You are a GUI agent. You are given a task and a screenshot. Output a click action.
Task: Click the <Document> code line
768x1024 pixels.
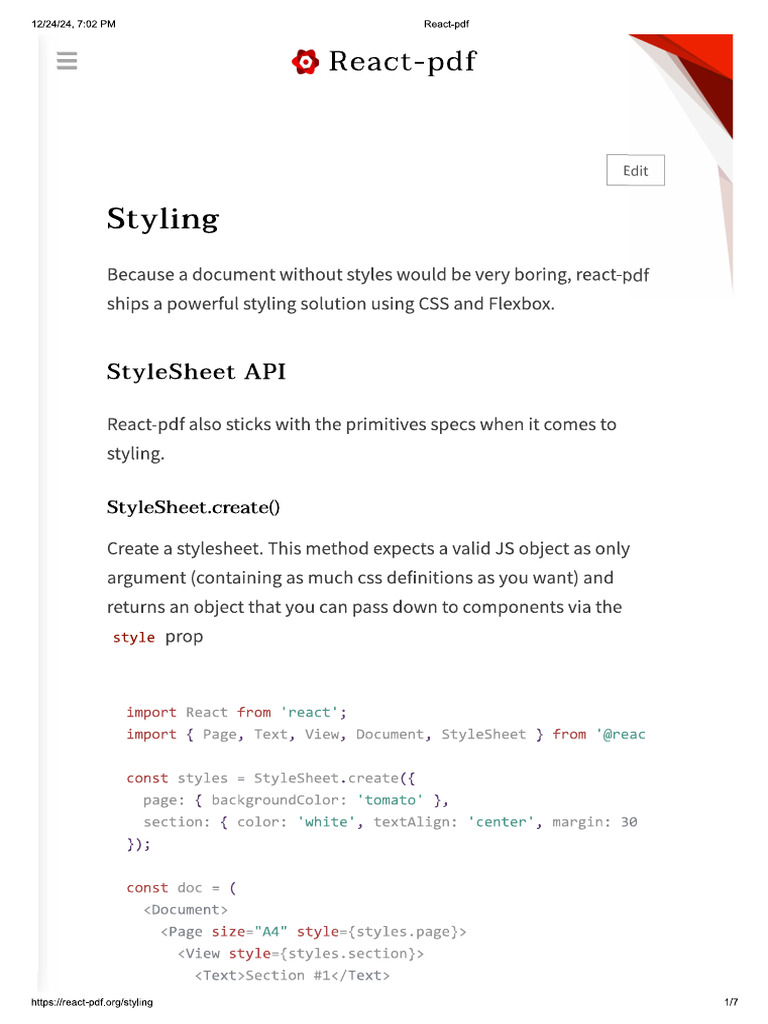click(x=185, y=910)
